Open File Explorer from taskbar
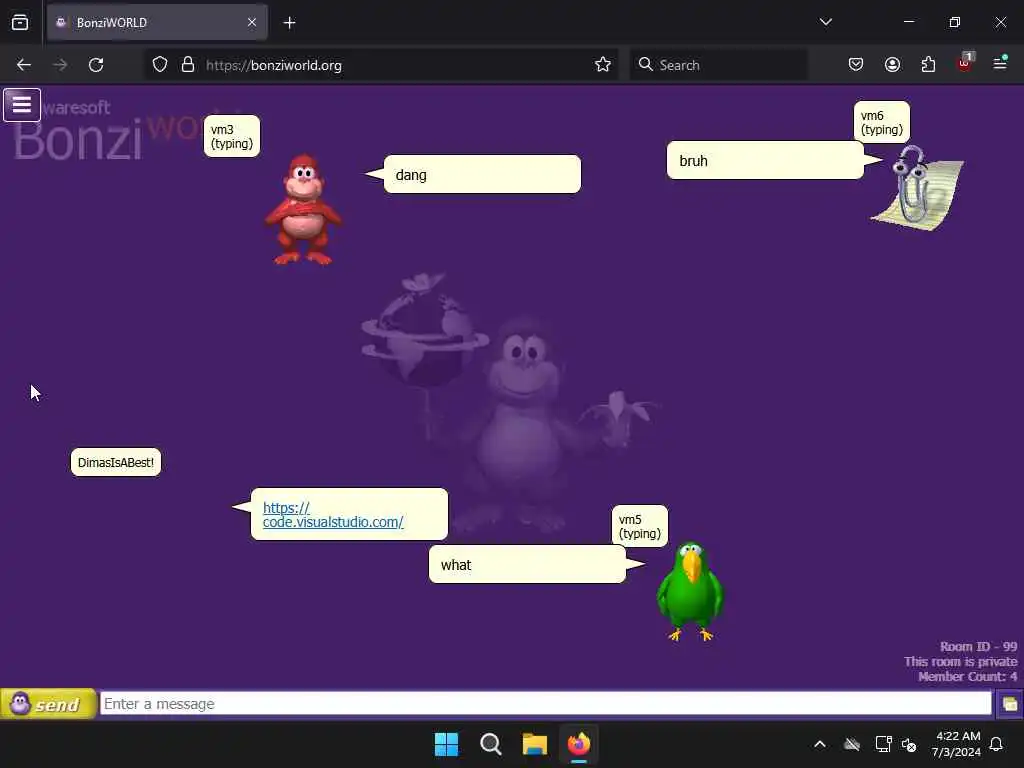The image size is (1024, 768). (535, 744)
